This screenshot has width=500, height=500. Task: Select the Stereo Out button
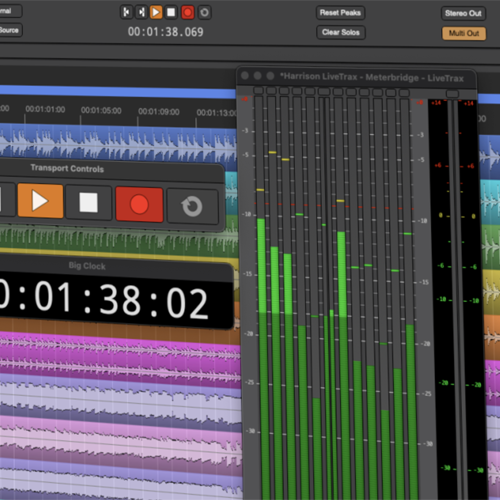click(x=463, y=14)
